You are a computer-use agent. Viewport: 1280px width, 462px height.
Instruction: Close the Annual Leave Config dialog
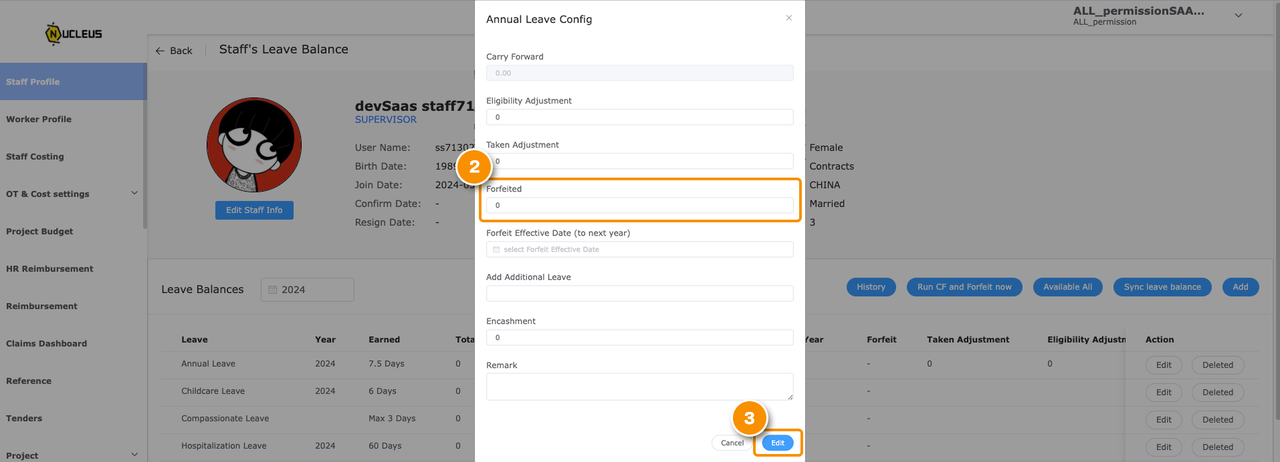pyautogui.click(x=789, y=18)
